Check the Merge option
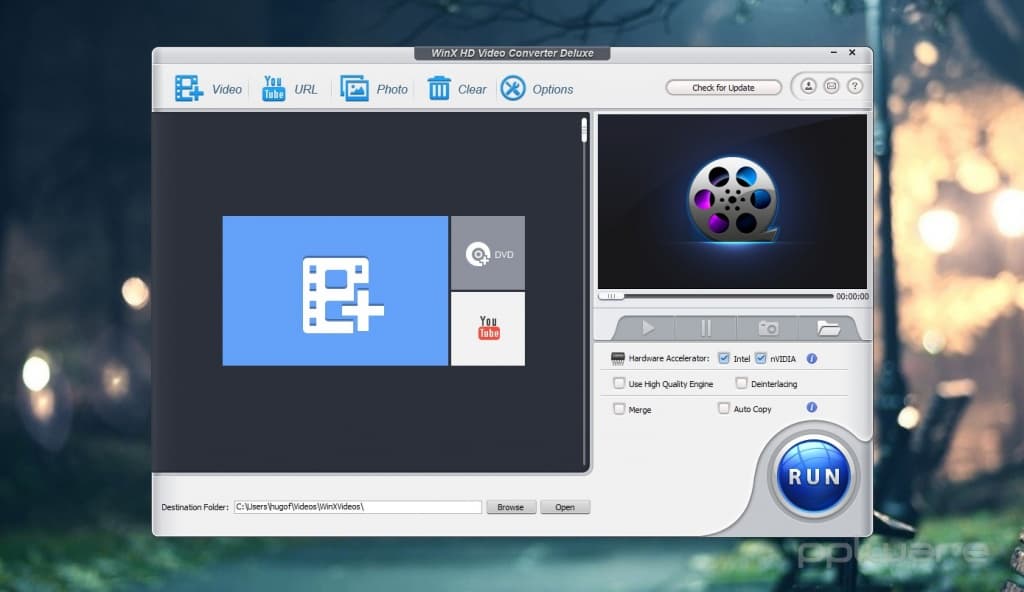The width and height of the screenshot is (1024, 592). click(618, 408)
